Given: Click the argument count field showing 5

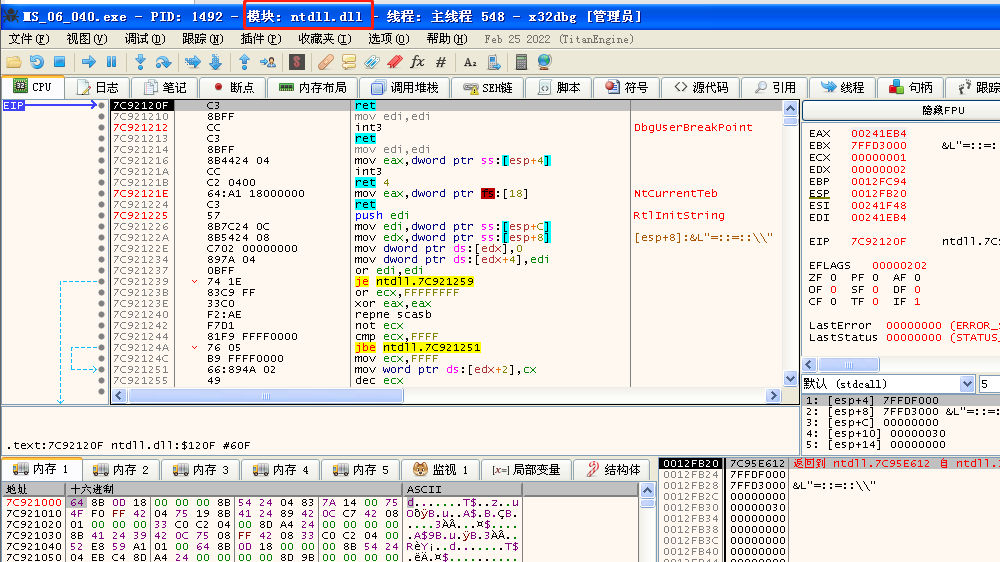Looking at the screenshot, I should point(988,384).
